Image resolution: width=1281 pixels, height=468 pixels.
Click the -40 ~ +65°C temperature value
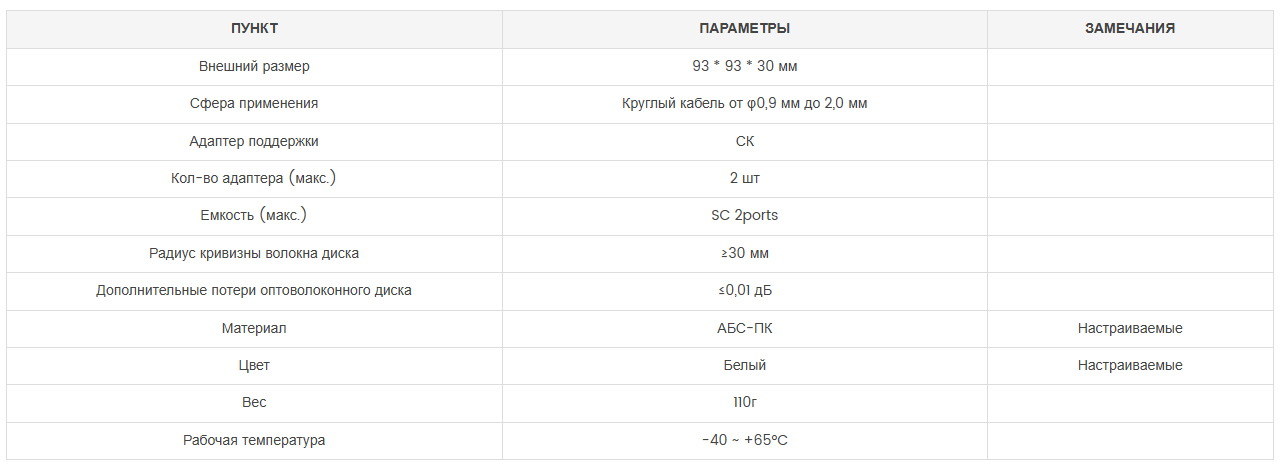pos(744,440)
